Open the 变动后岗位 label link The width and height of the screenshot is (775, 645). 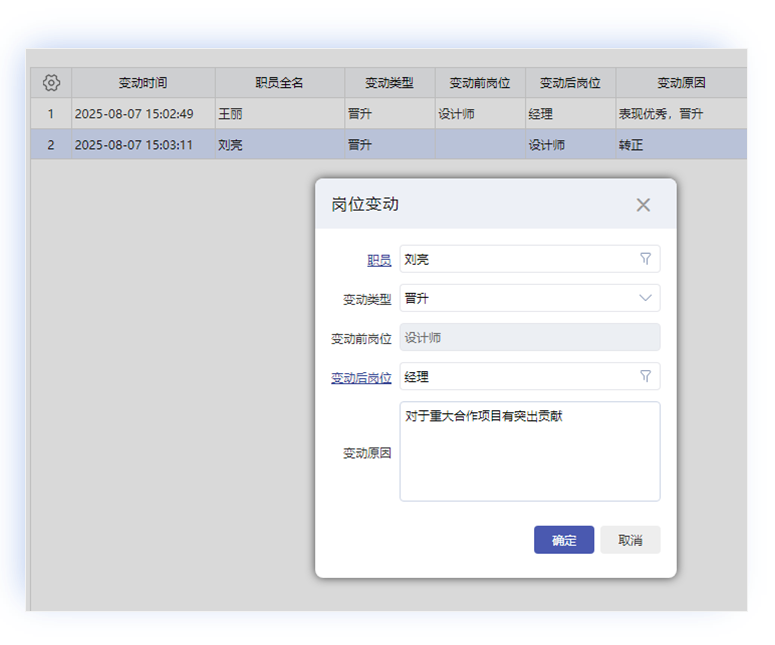coord(361,377)
